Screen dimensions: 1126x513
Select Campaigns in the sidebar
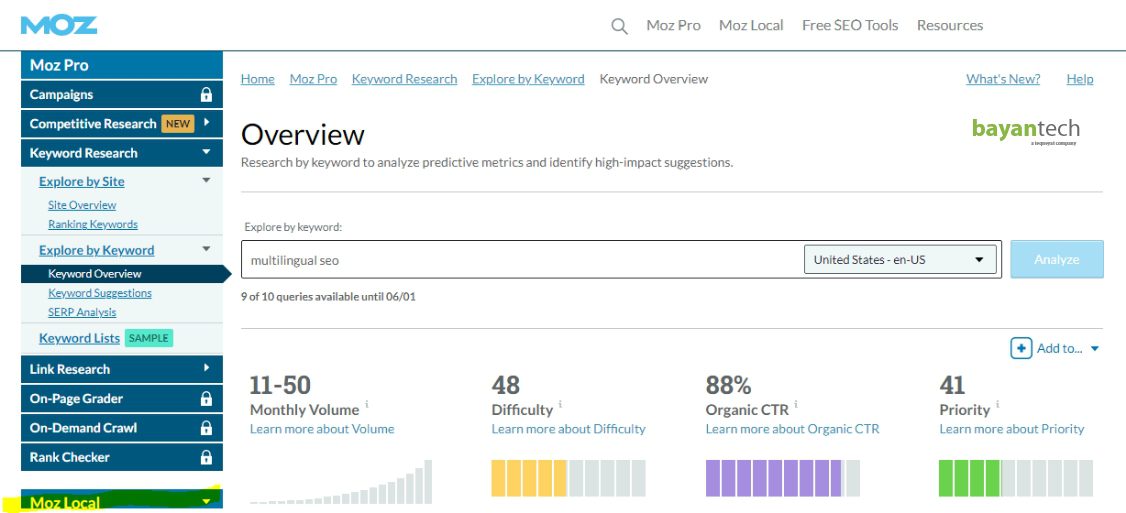(x=122, y=95)
